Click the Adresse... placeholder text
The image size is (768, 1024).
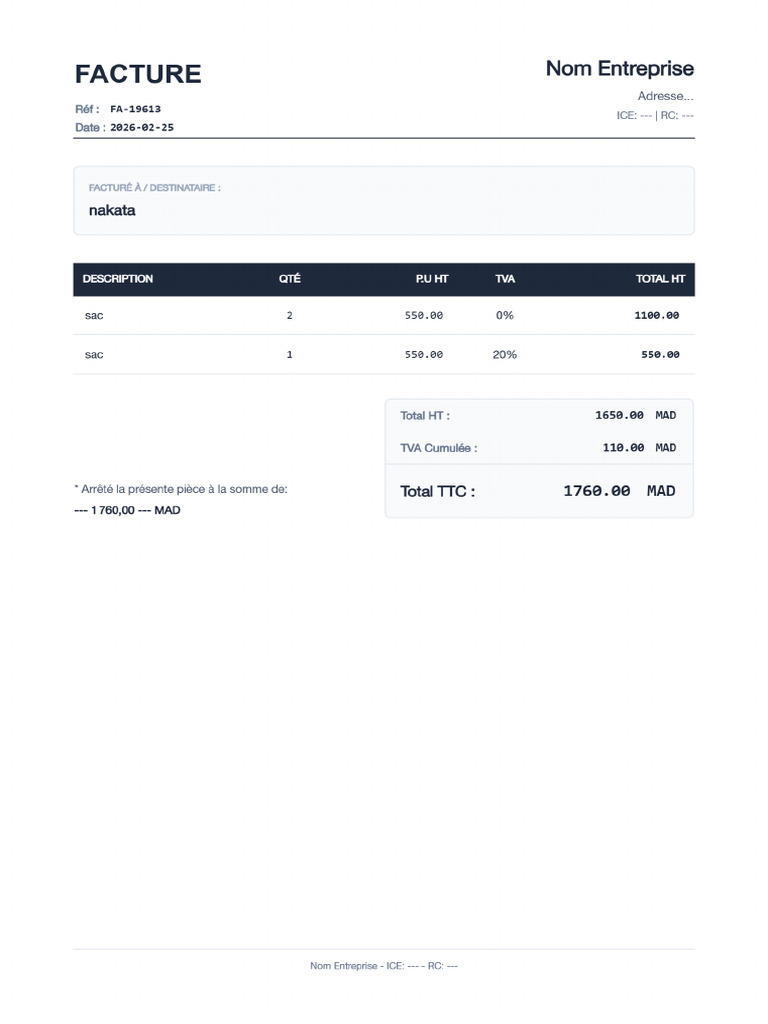[x=665, y=96]
